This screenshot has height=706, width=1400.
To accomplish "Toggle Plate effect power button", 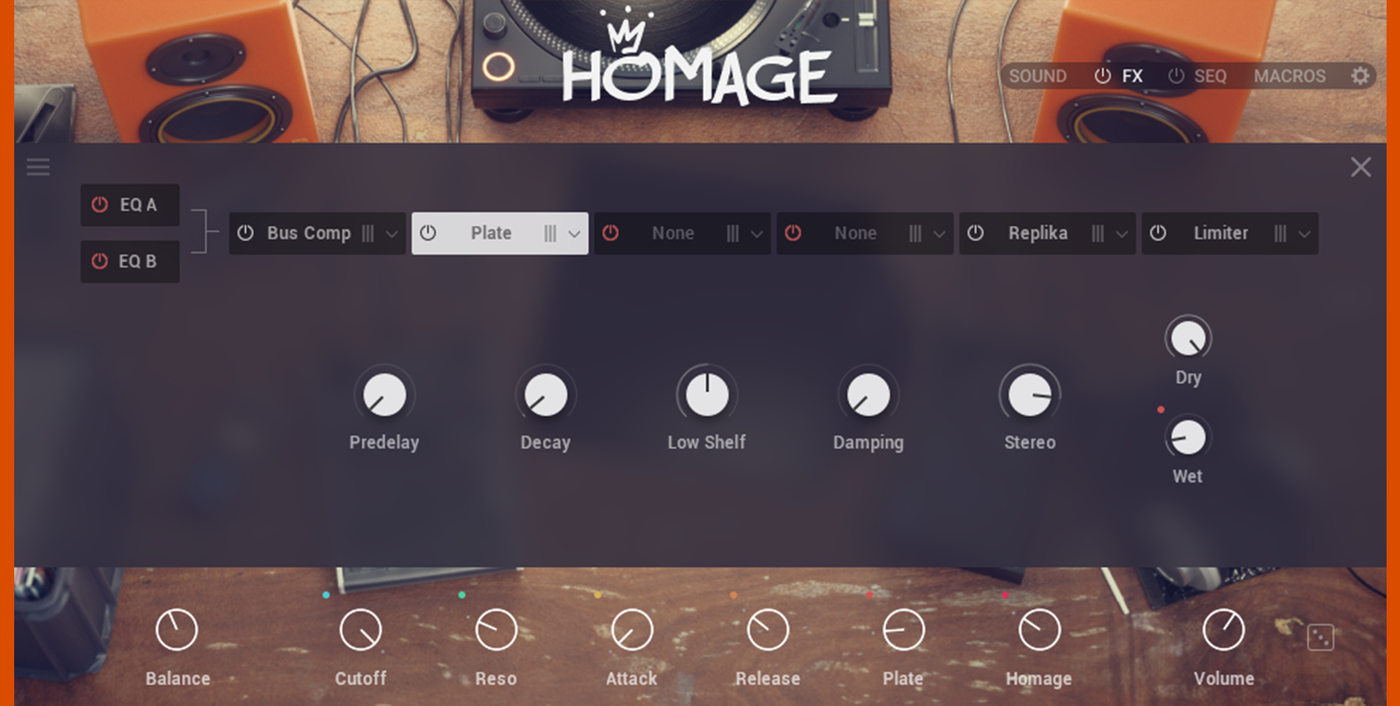I will [428, 233].
